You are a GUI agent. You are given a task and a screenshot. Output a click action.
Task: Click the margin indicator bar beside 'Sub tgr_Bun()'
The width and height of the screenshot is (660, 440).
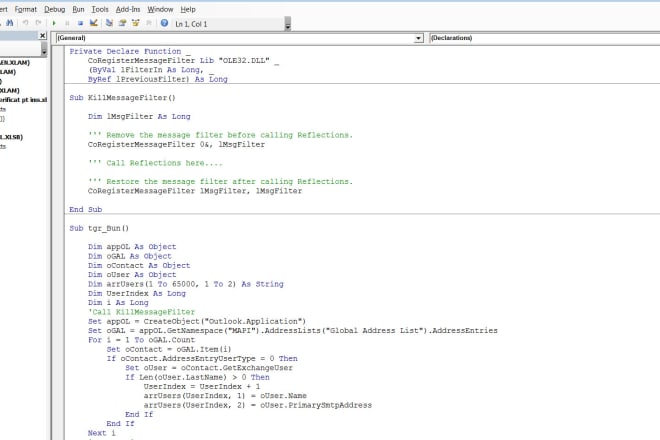tap(58, 228)
